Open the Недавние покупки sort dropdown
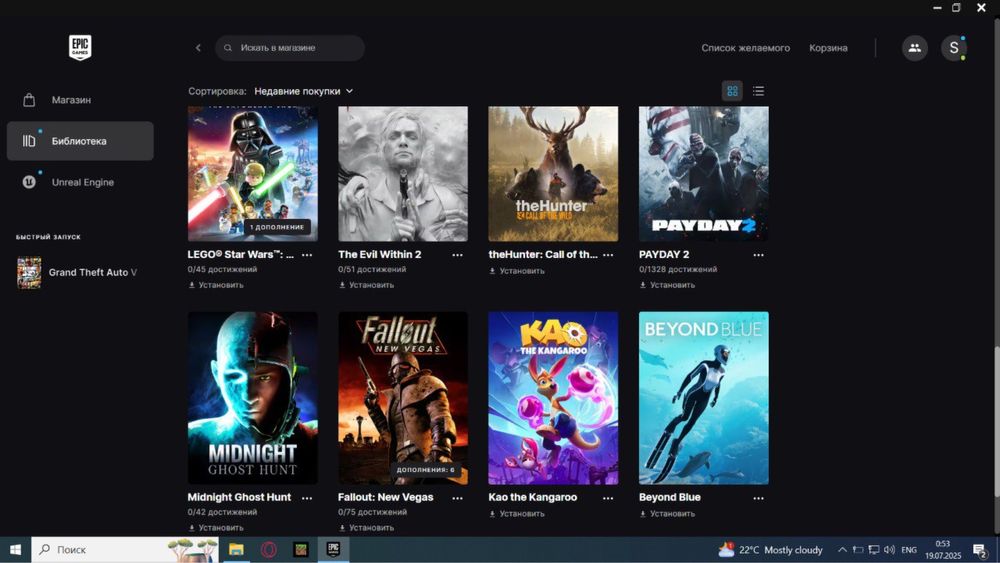The image size is (1000, 563). click(x=304, y=91)
